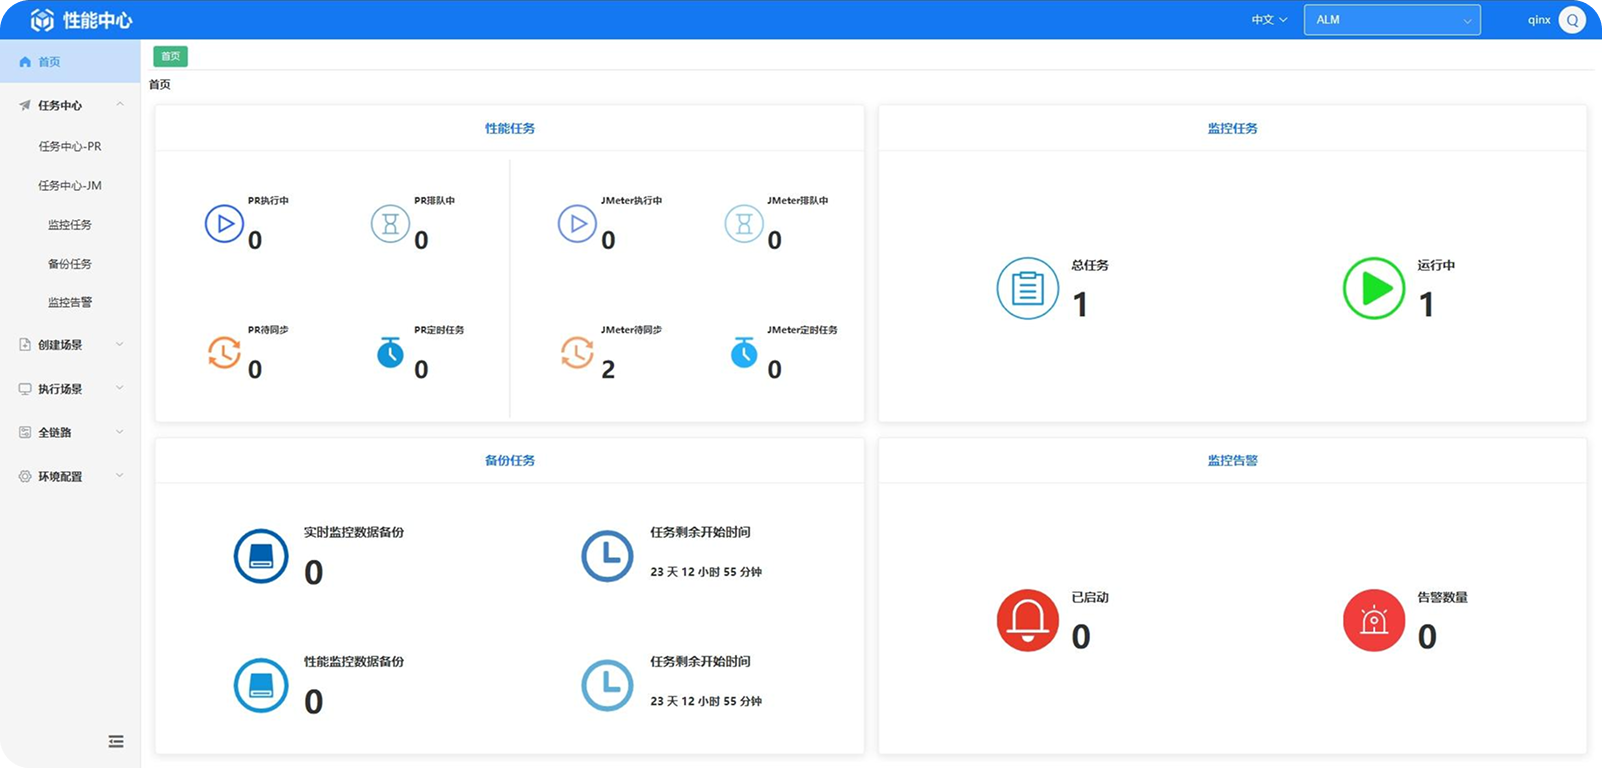Collapse the 任务中心 sidebar menu
The width and height of the screenshot is (1602, 768).
click(68, 105)
